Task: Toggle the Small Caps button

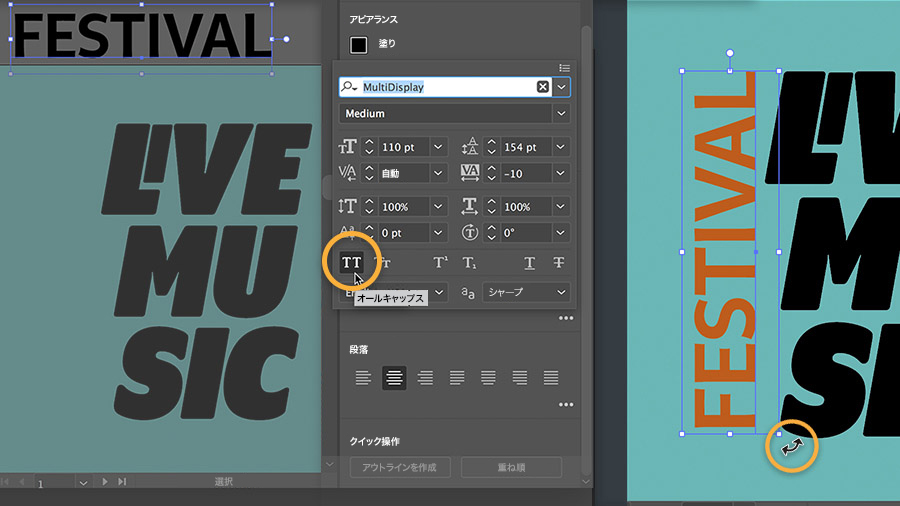Action: click(x=383, y=263)
